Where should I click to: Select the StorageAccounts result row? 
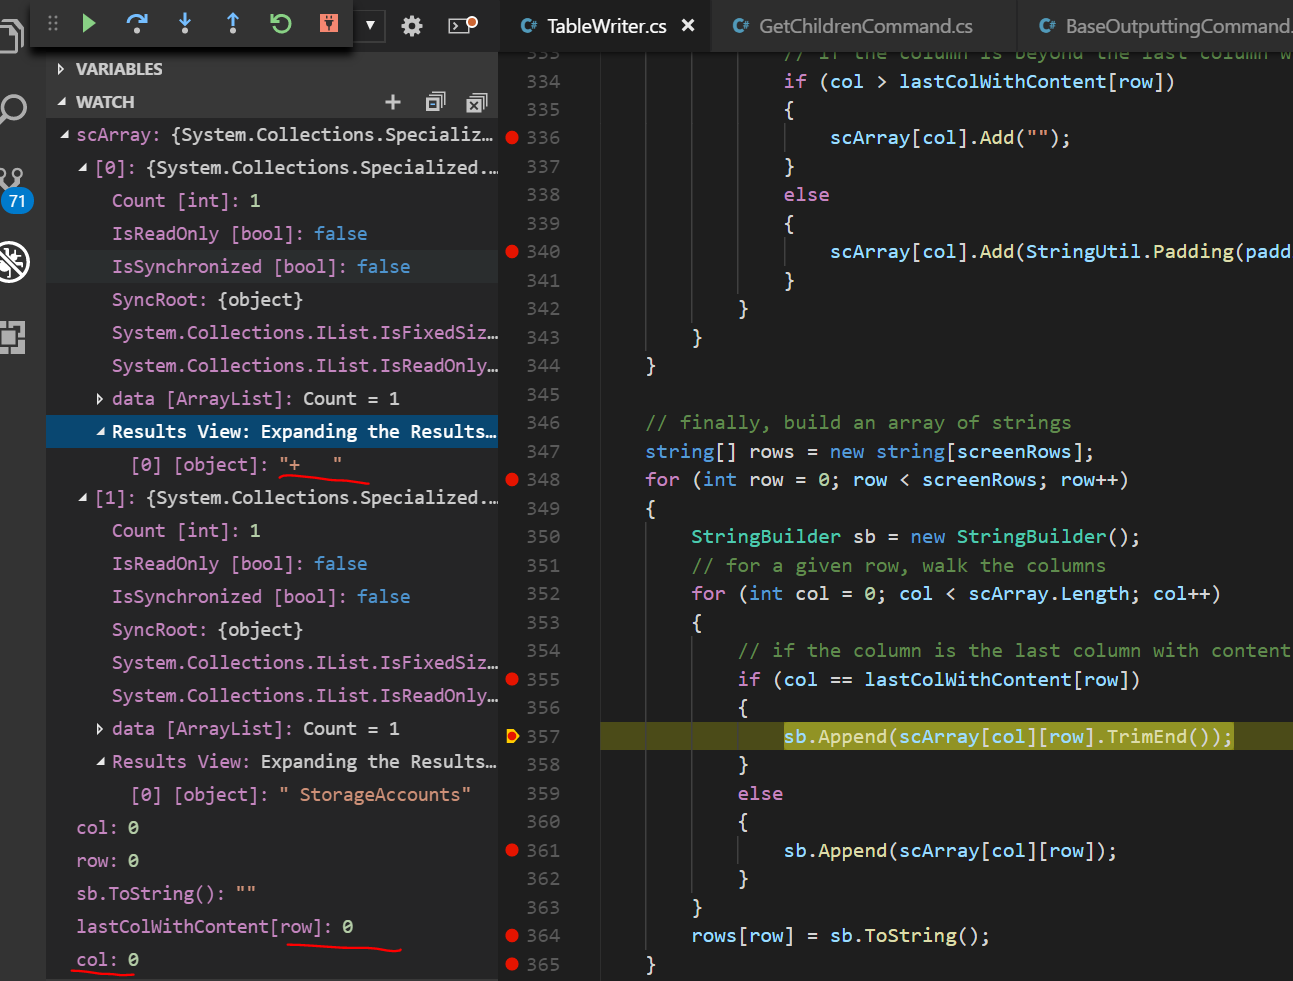click(x=300, y=795)
